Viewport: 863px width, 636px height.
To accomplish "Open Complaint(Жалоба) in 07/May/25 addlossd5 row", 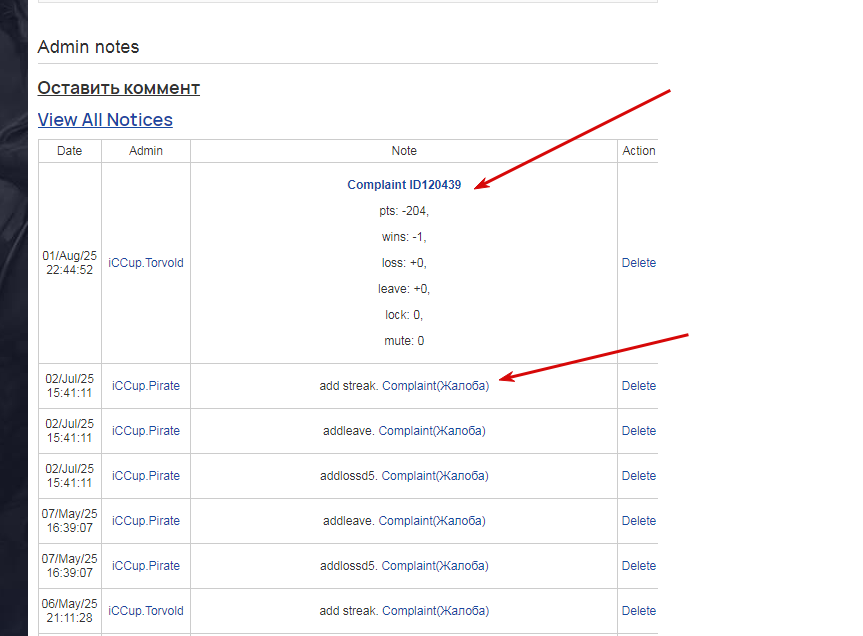I will [x=435, y=566].
